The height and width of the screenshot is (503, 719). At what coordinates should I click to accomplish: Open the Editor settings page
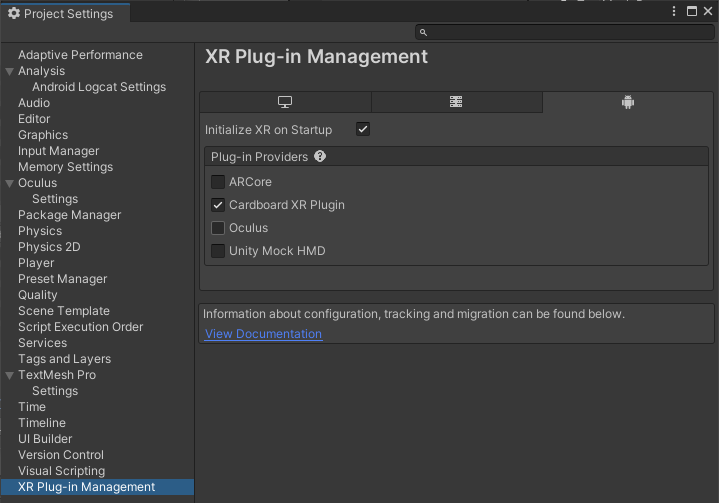click(x=34, y=119)
